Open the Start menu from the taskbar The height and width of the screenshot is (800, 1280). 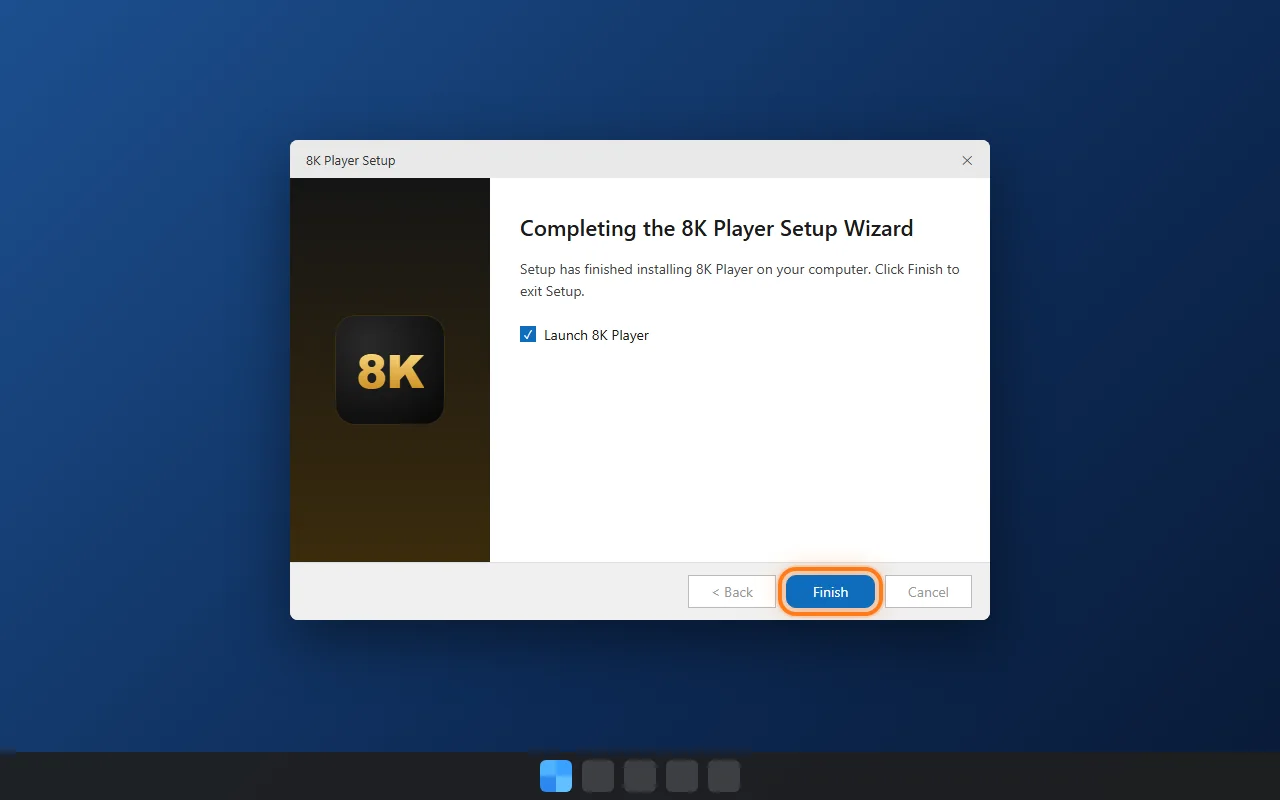click(x=556, y=776)
